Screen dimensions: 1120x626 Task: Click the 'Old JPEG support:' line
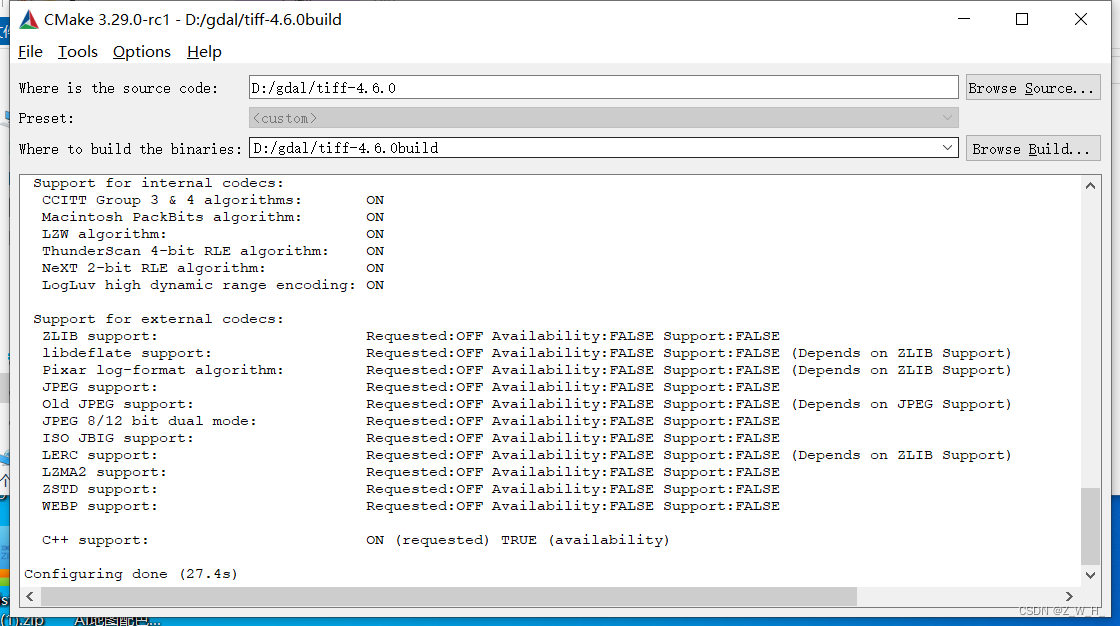526,404
